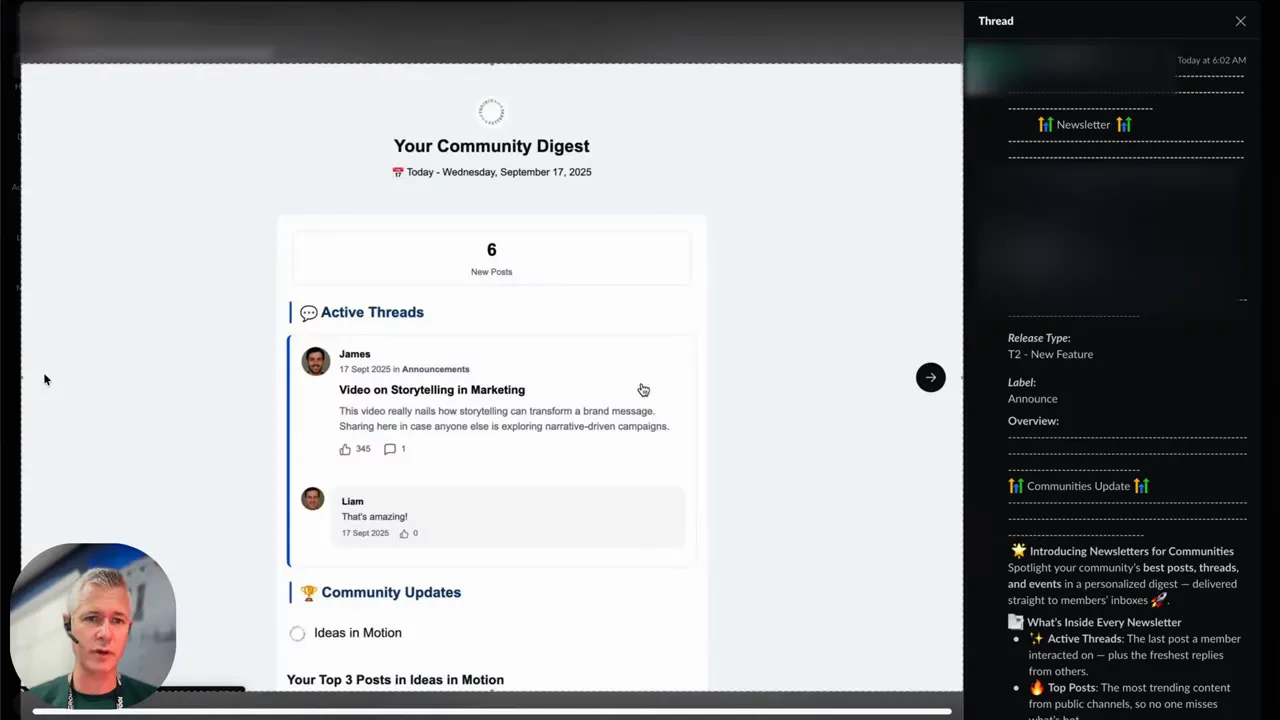Click the Community Updates section heading
Viewport: 1280px width, 720px height.
pos(391,592)
